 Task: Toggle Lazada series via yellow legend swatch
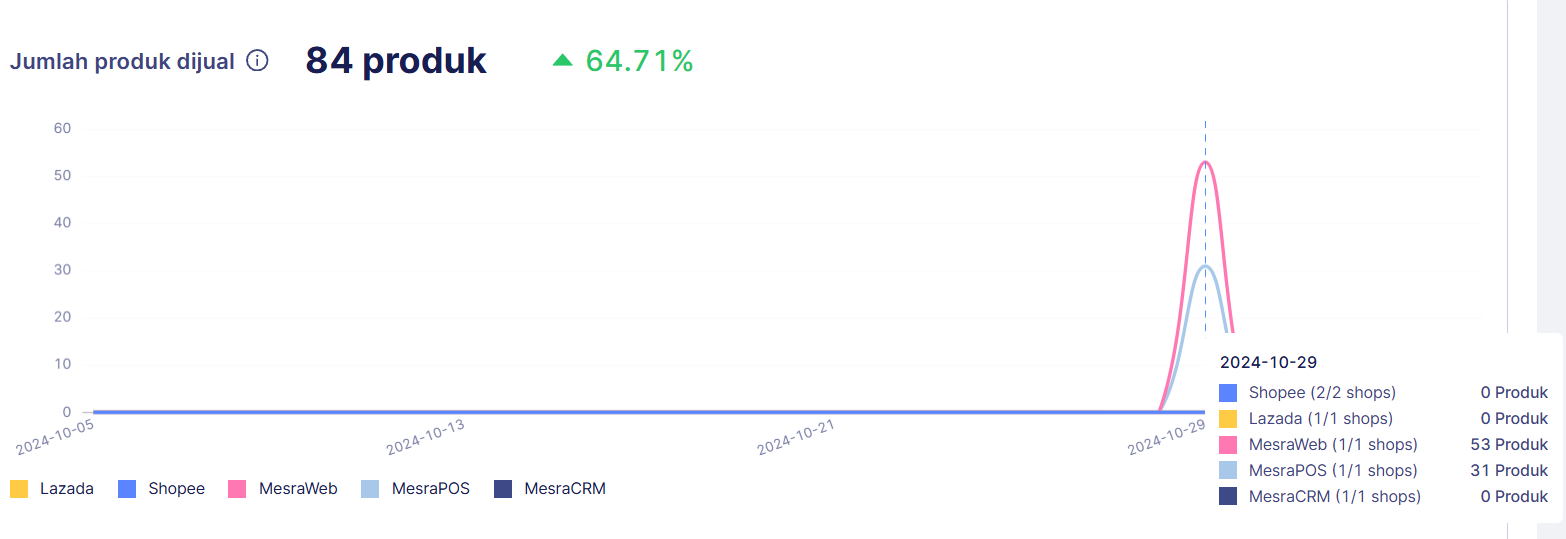tap(18, 489)
